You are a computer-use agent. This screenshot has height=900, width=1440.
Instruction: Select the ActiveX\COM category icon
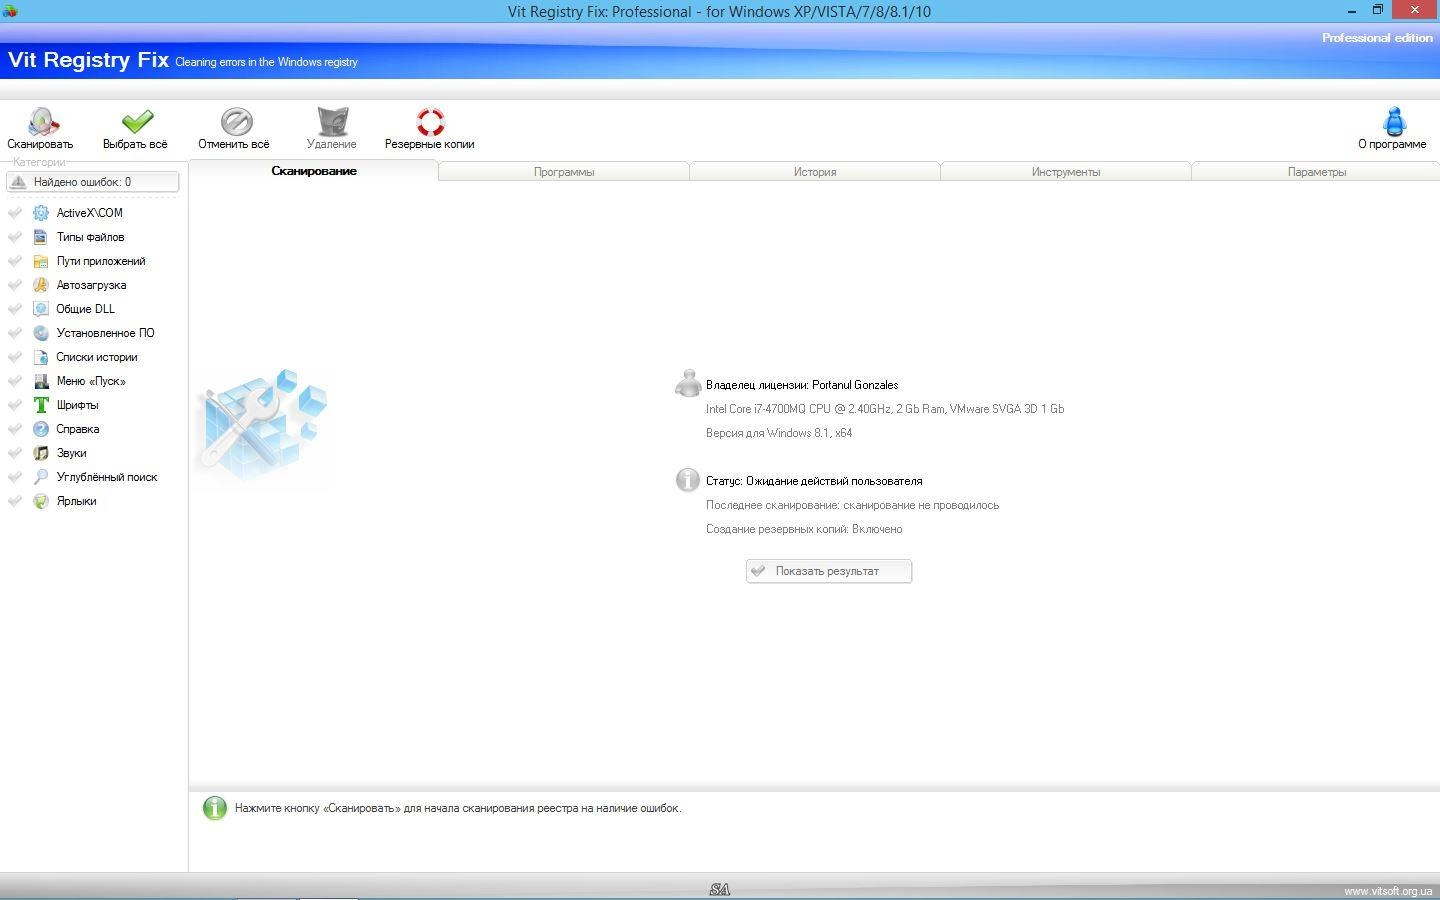point(41,213)
